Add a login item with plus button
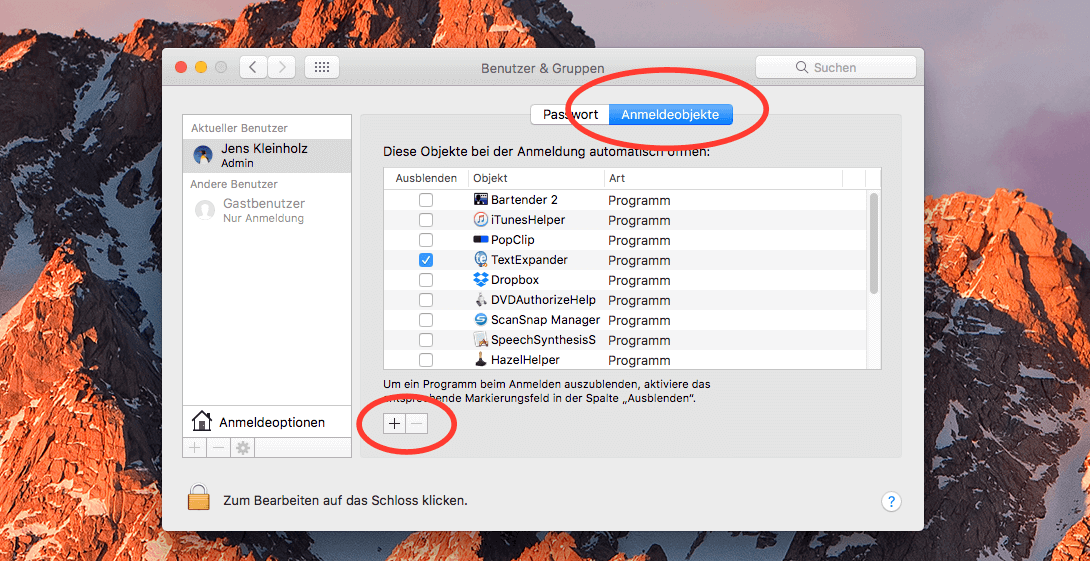 [x=394, y=424]
